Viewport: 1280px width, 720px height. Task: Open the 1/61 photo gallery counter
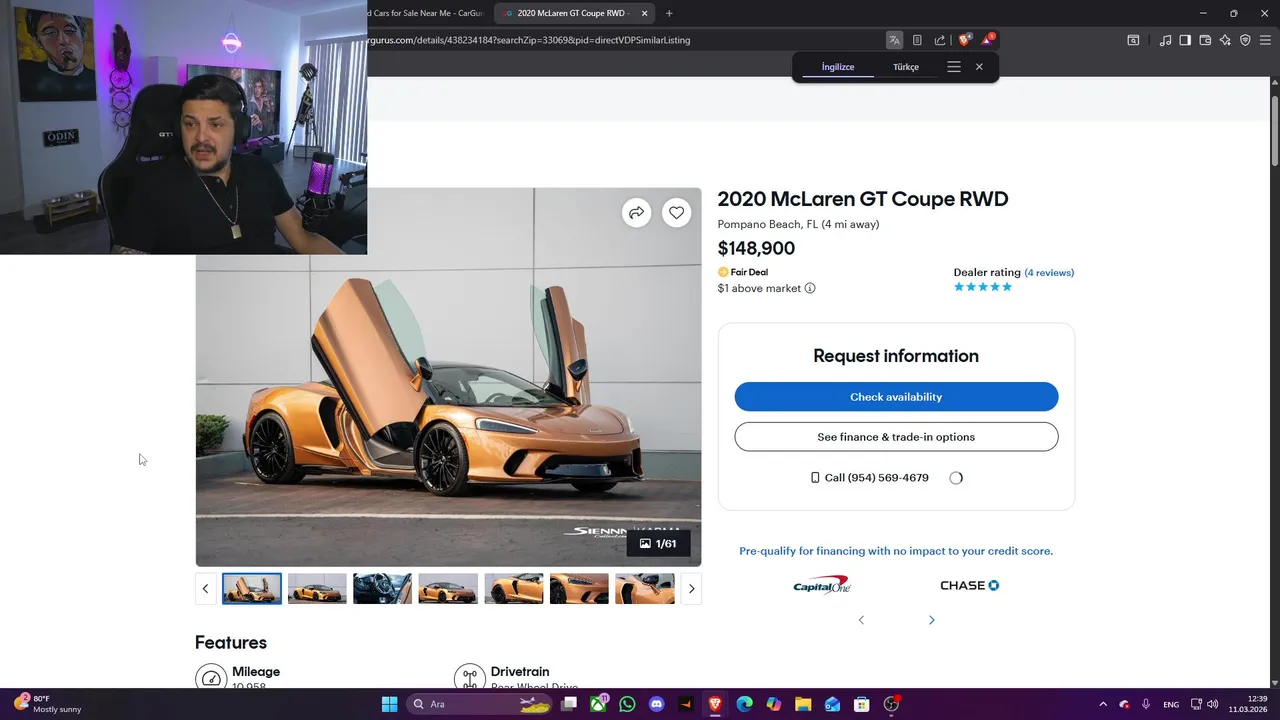[658, 544]
